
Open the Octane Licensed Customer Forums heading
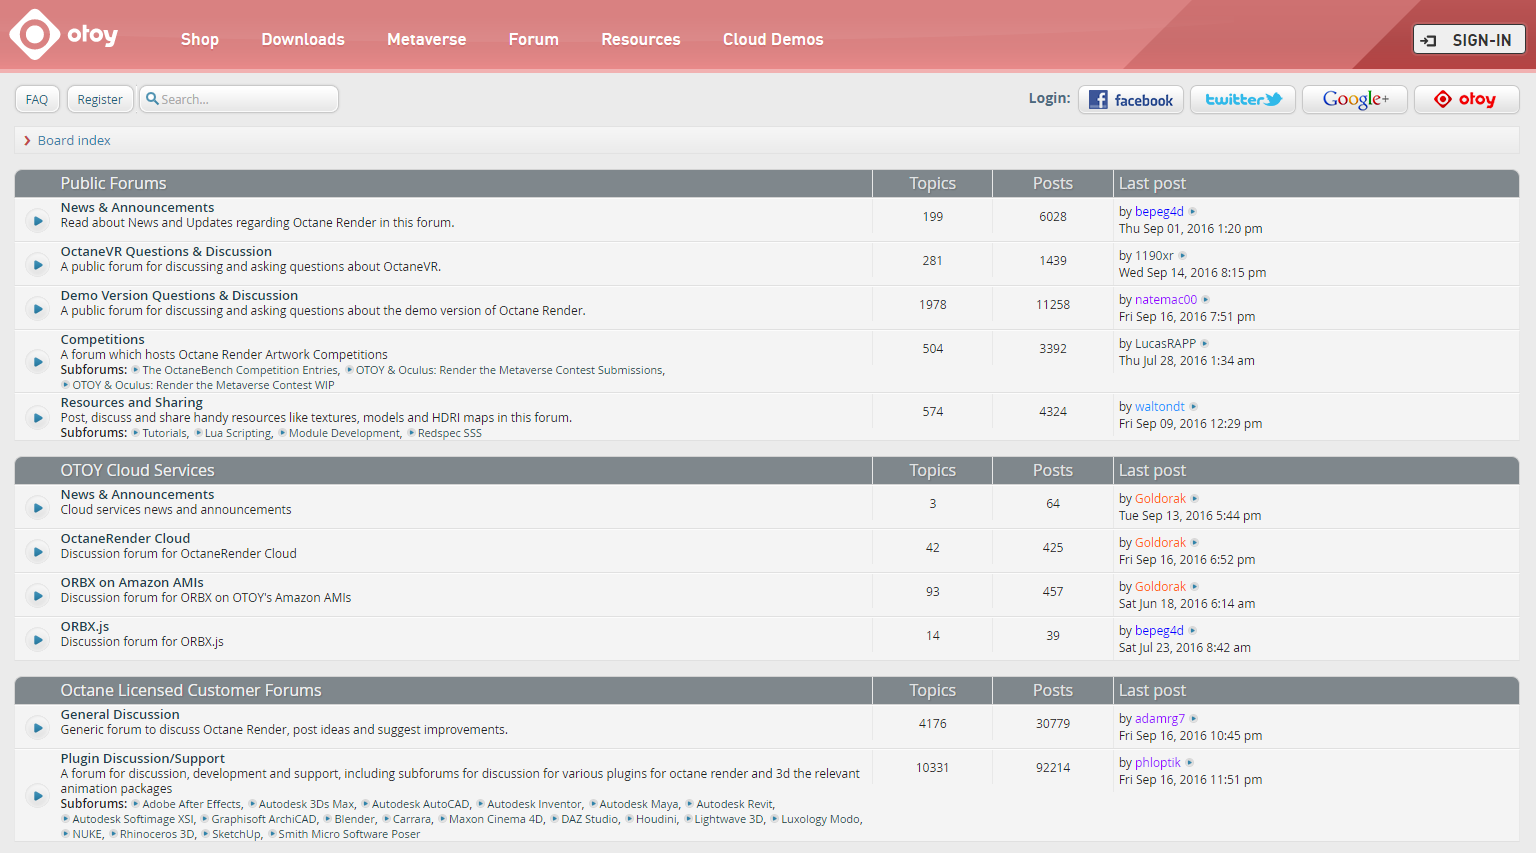tap(191, 691)
